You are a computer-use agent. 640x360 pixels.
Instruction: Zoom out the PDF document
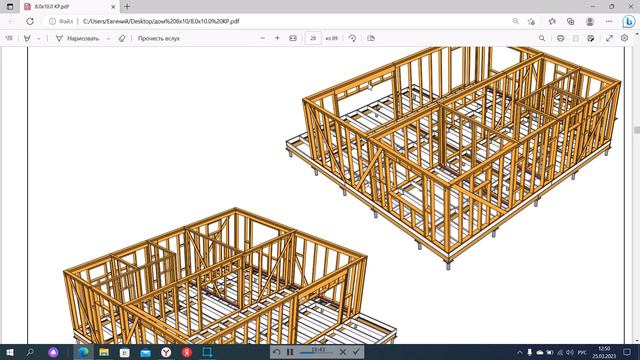click(x=262, y=38)
